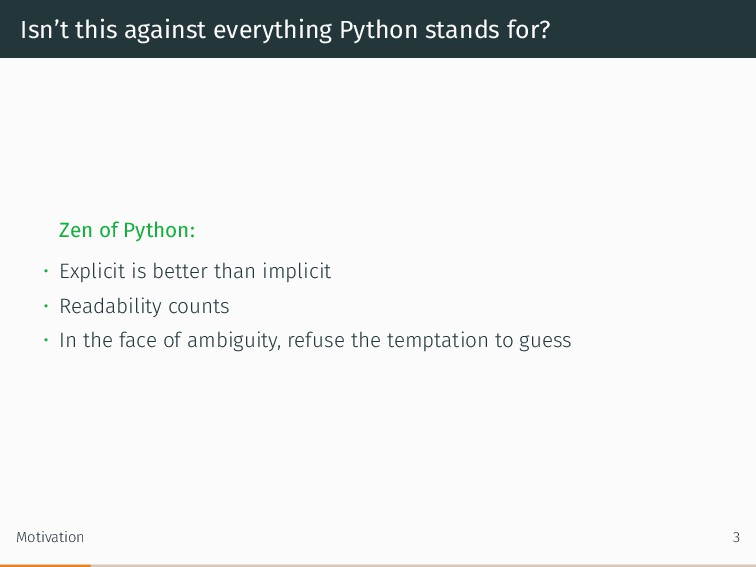Click the orange filled part of progress bar
Screen dimensions: 756x567
coord(45,566)
